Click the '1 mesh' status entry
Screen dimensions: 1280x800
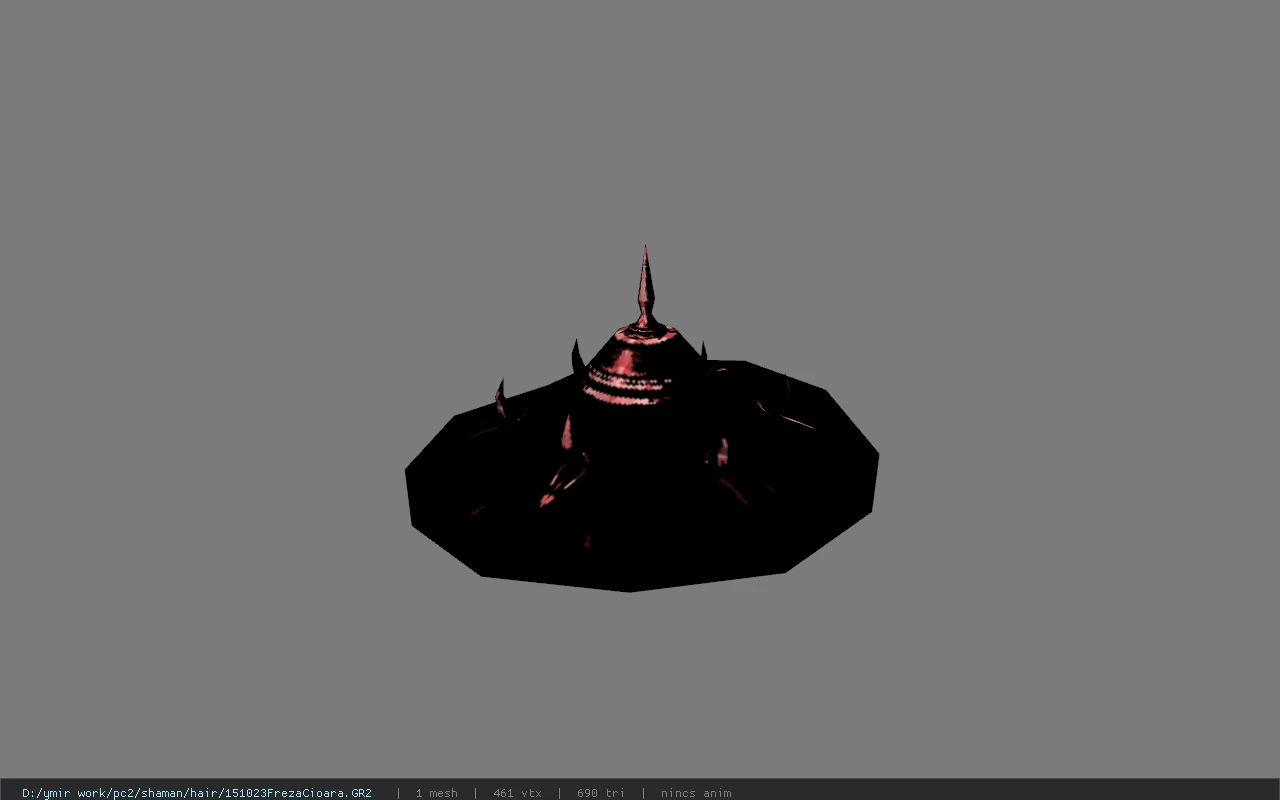coord(437,793)
